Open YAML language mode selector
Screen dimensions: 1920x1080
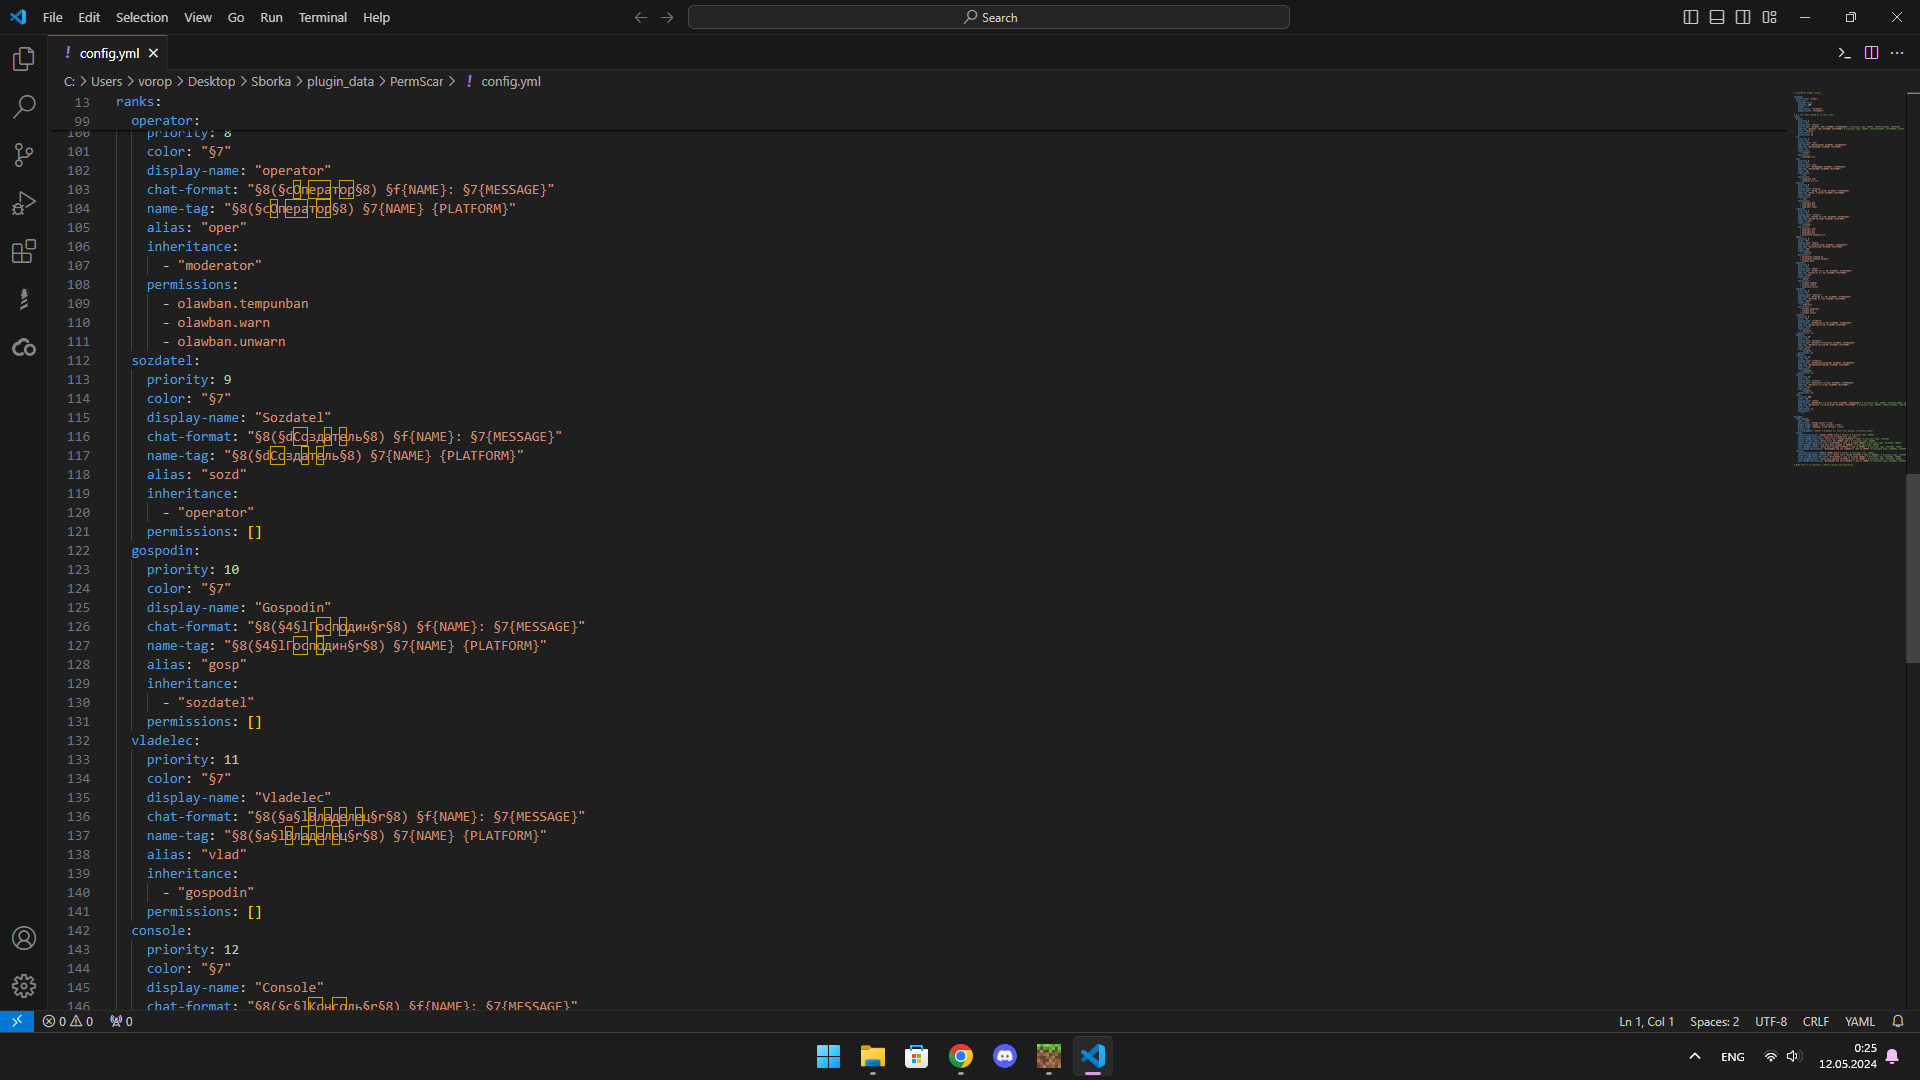(x=1859, y=1021)
